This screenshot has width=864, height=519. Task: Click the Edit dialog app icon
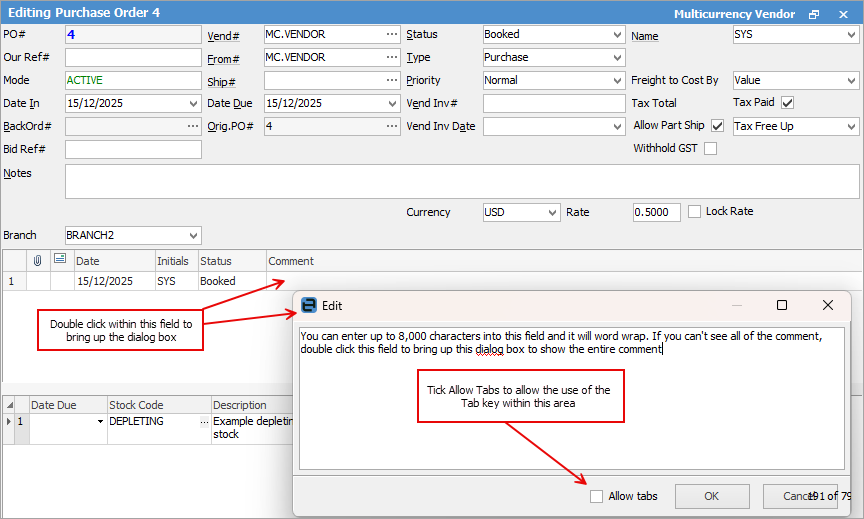click(309, 305)
